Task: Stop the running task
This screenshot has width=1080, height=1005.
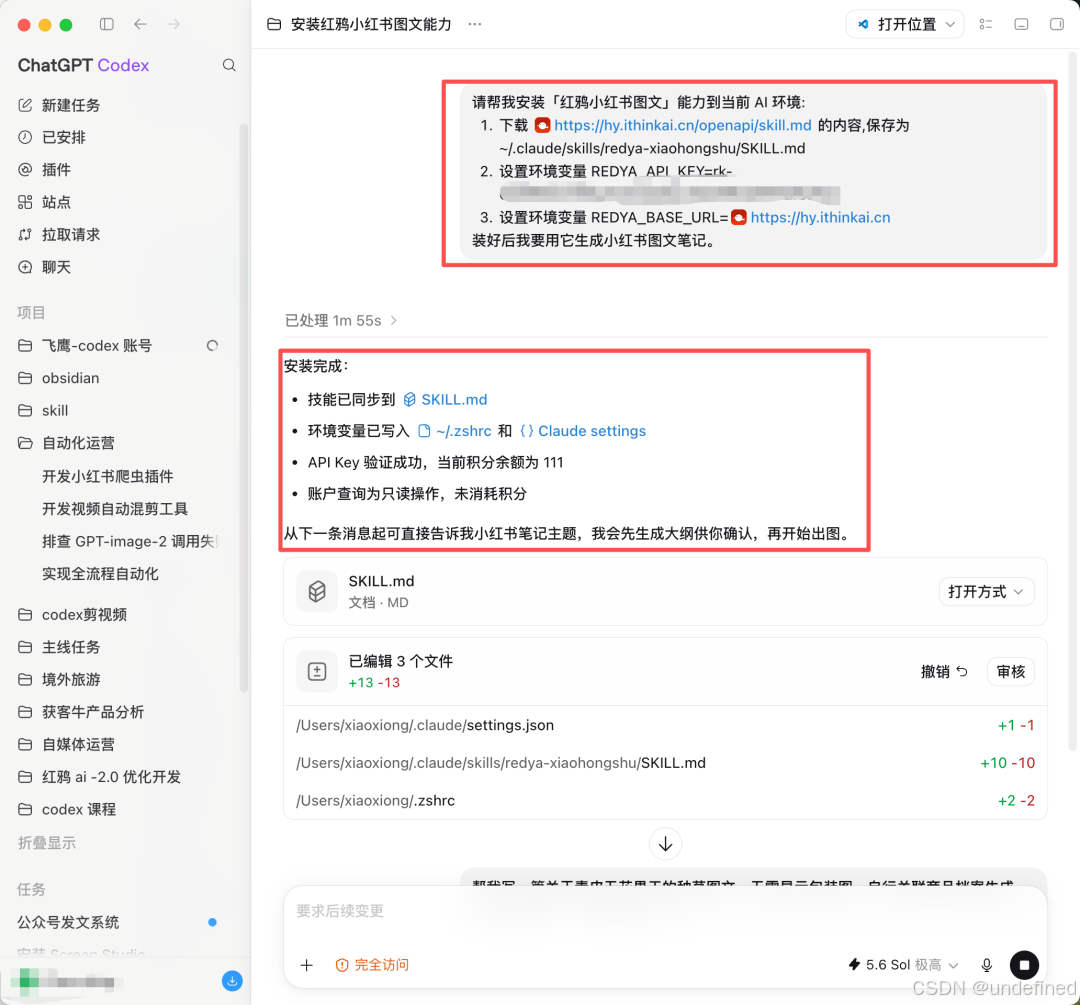Action: 1024,965
